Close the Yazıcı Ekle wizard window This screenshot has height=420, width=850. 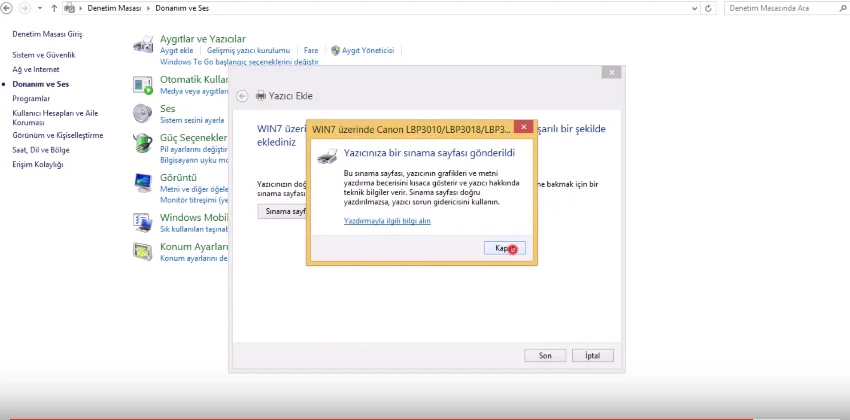(611, 73)
